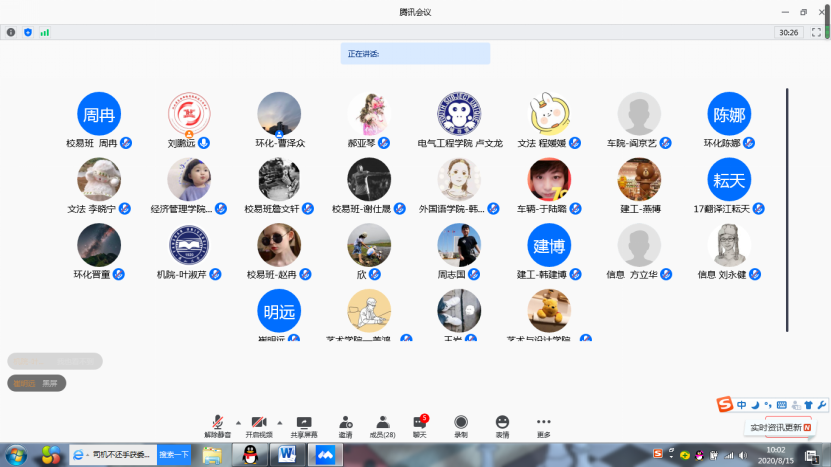
Task: Start screen sharing with 共享屏幕 icon
Action: tap(304, 426)
